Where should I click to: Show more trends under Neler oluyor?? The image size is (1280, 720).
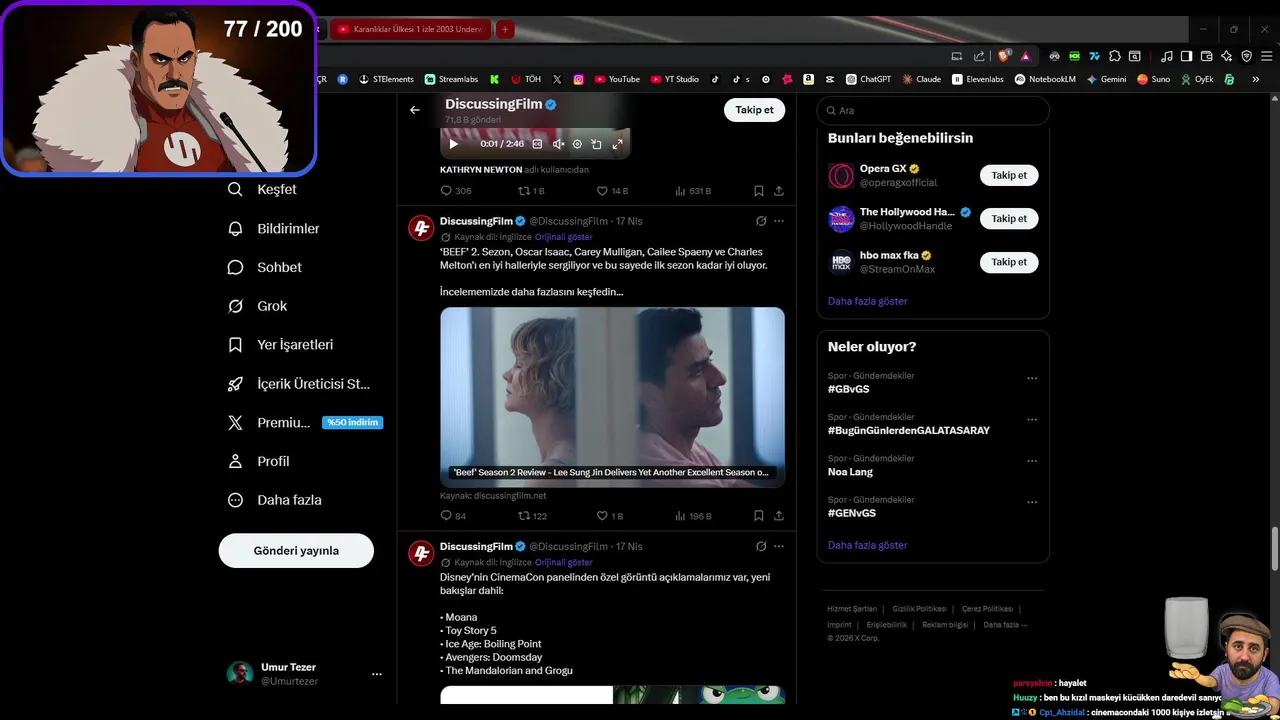867,545
